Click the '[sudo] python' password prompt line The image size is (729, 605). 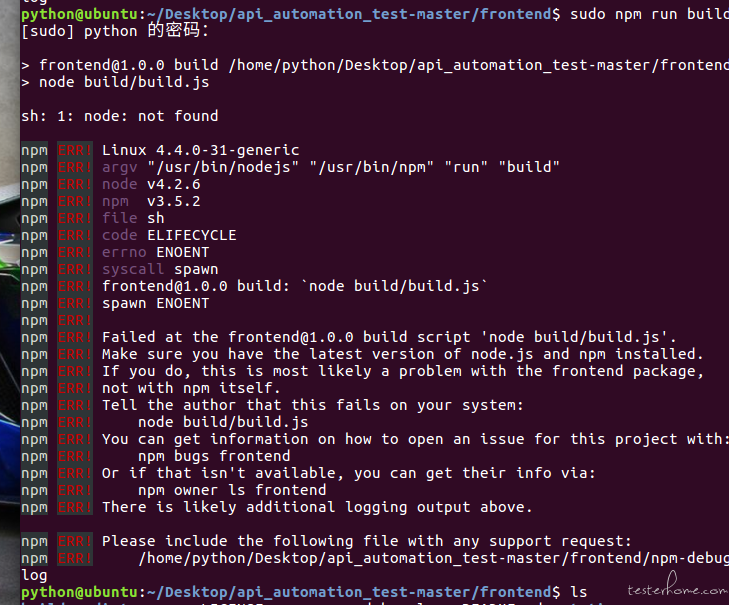pos(115,31)
